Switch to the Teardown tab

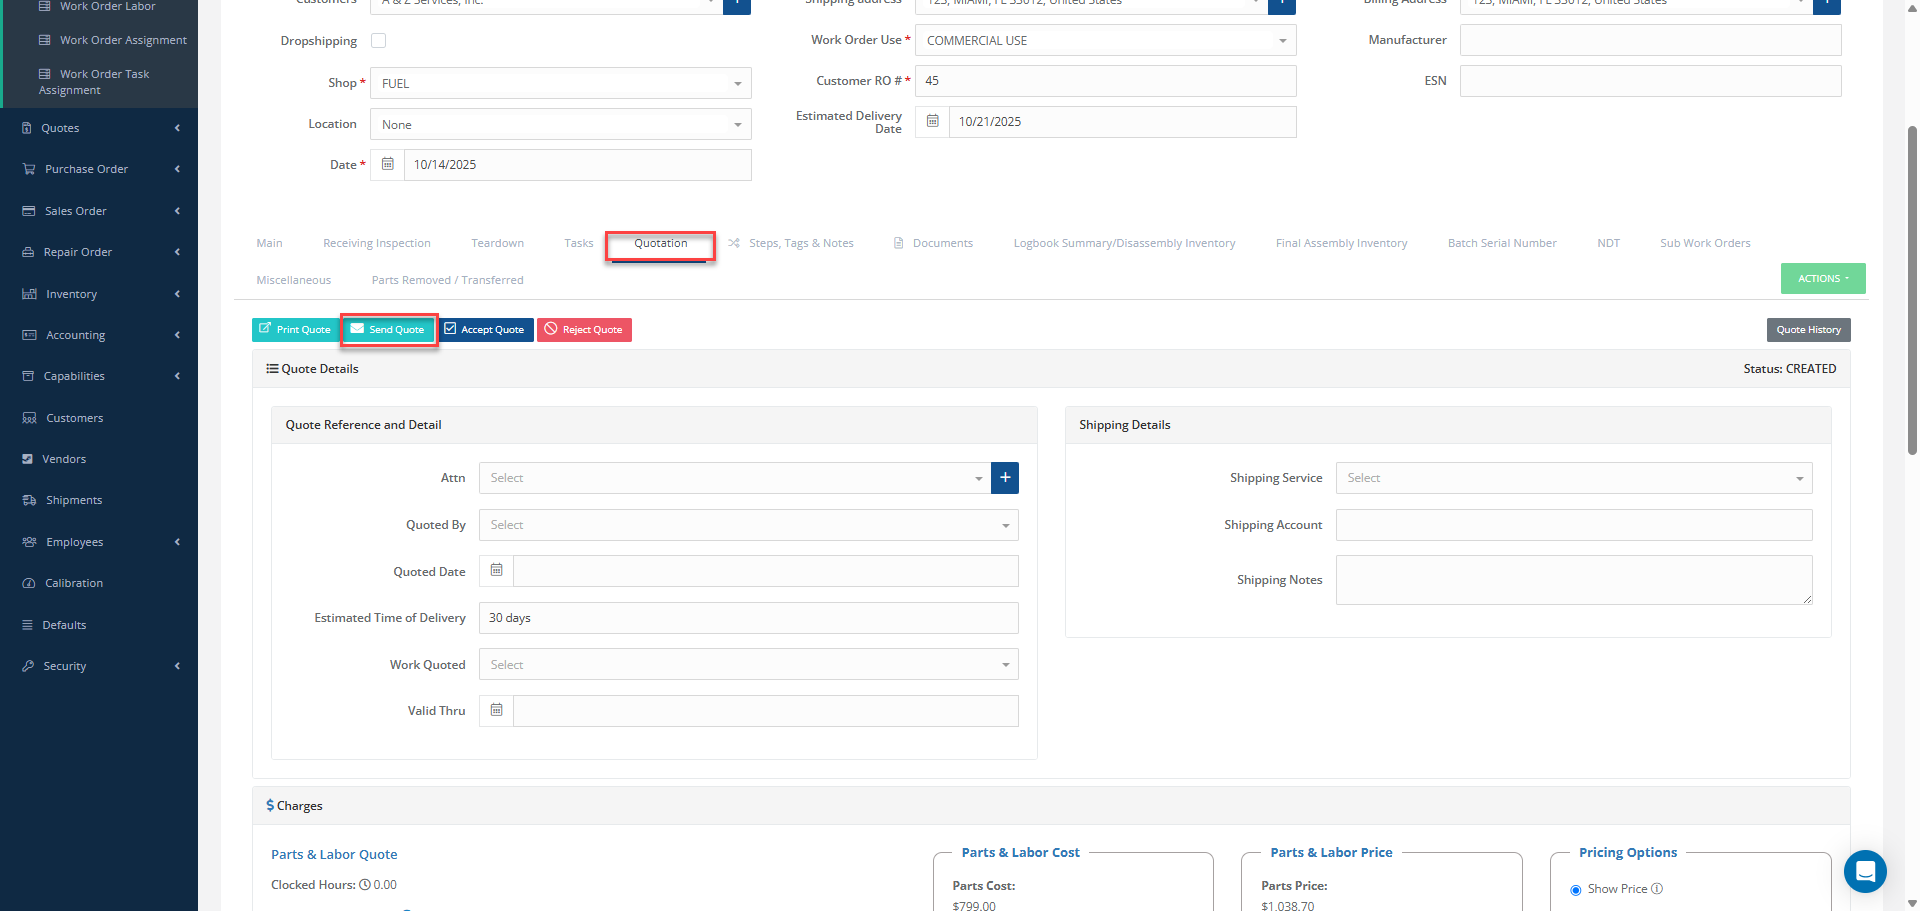[497, 243]
